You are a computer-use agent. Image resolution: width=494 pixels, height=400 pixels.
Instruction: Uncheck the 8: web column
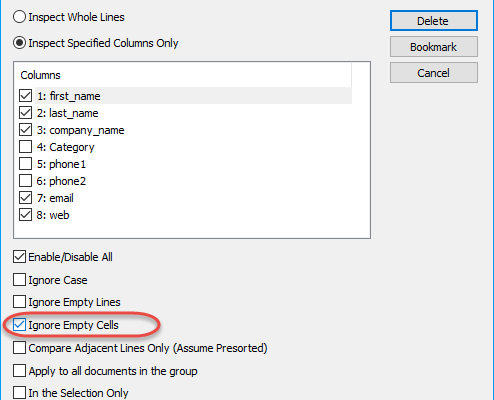[26, 215]
